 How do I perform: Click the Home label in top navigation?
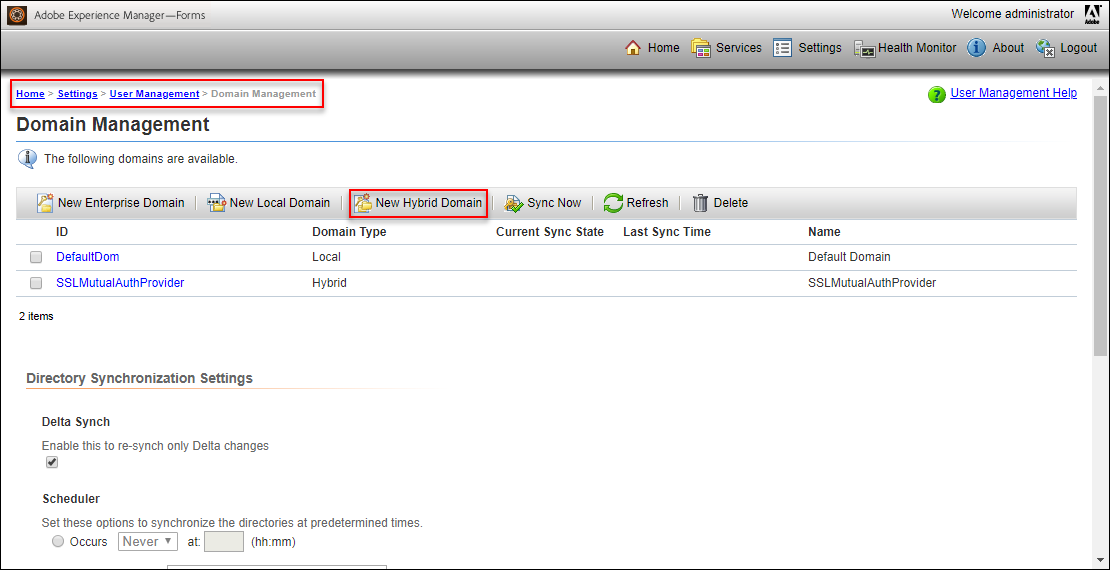pos(663,47)
